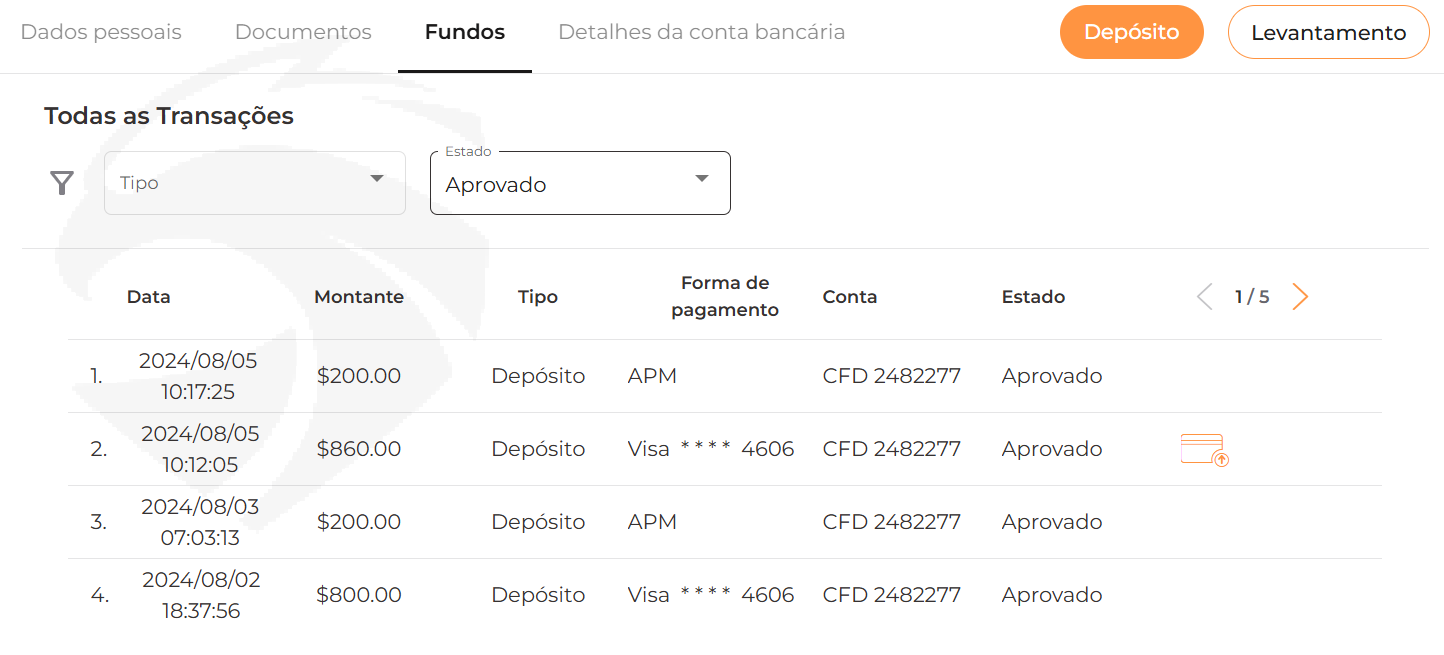Switch to the Dados pessoais tab
The image size is (1444, 655).
point(101,32)
